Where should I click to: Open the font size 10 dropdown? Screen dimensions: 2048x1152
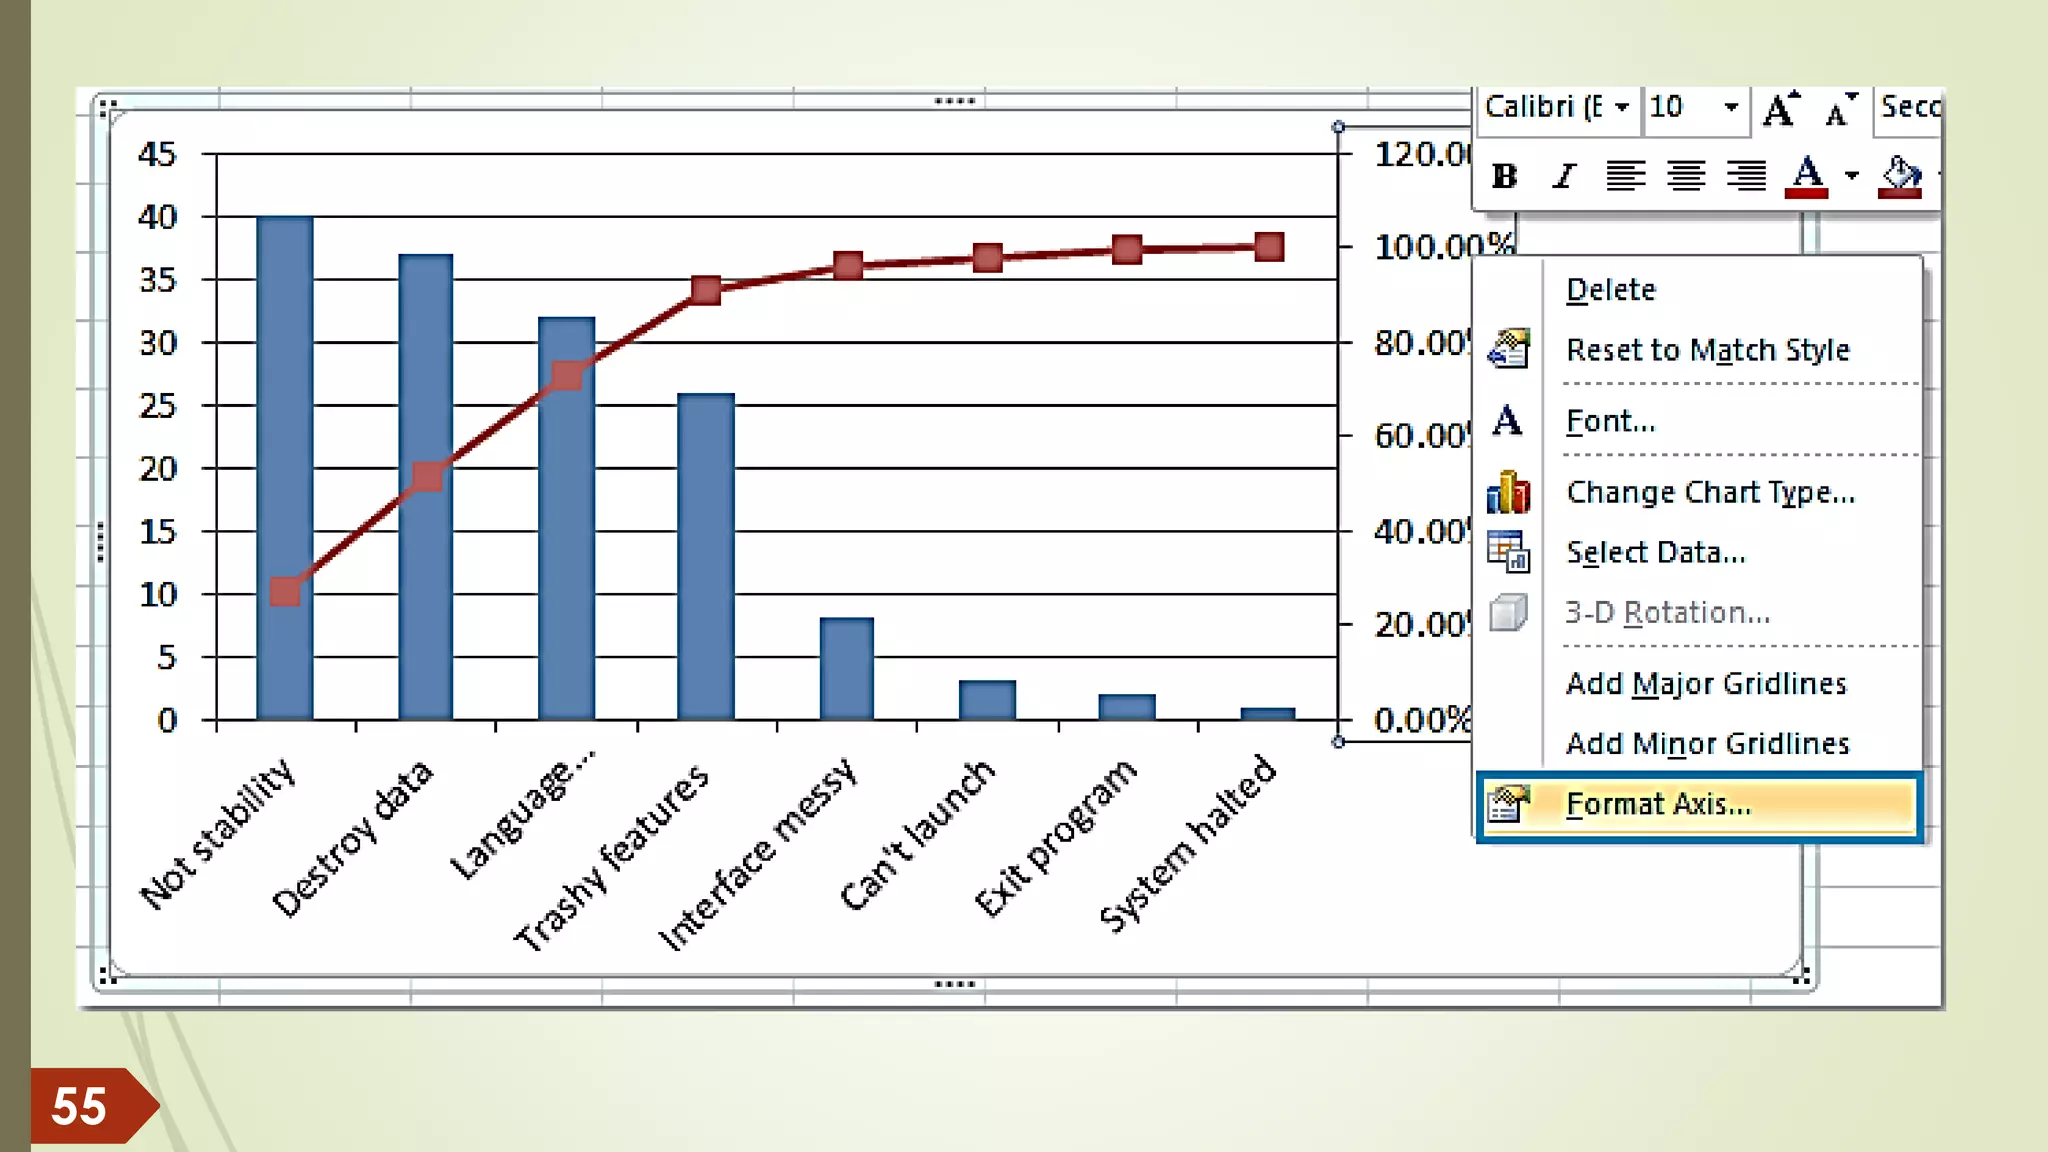pyautogui.click(x=1731, y=107)
